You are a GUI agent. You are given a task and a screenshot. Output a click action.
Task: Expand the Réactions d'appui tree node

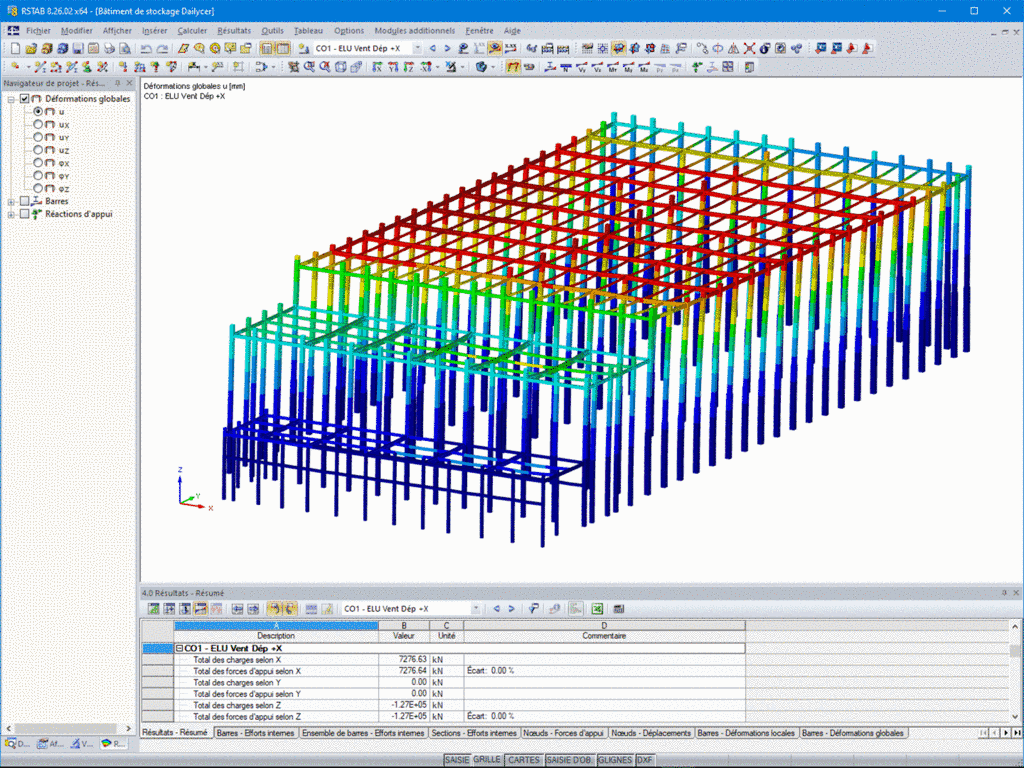point(11,214)
